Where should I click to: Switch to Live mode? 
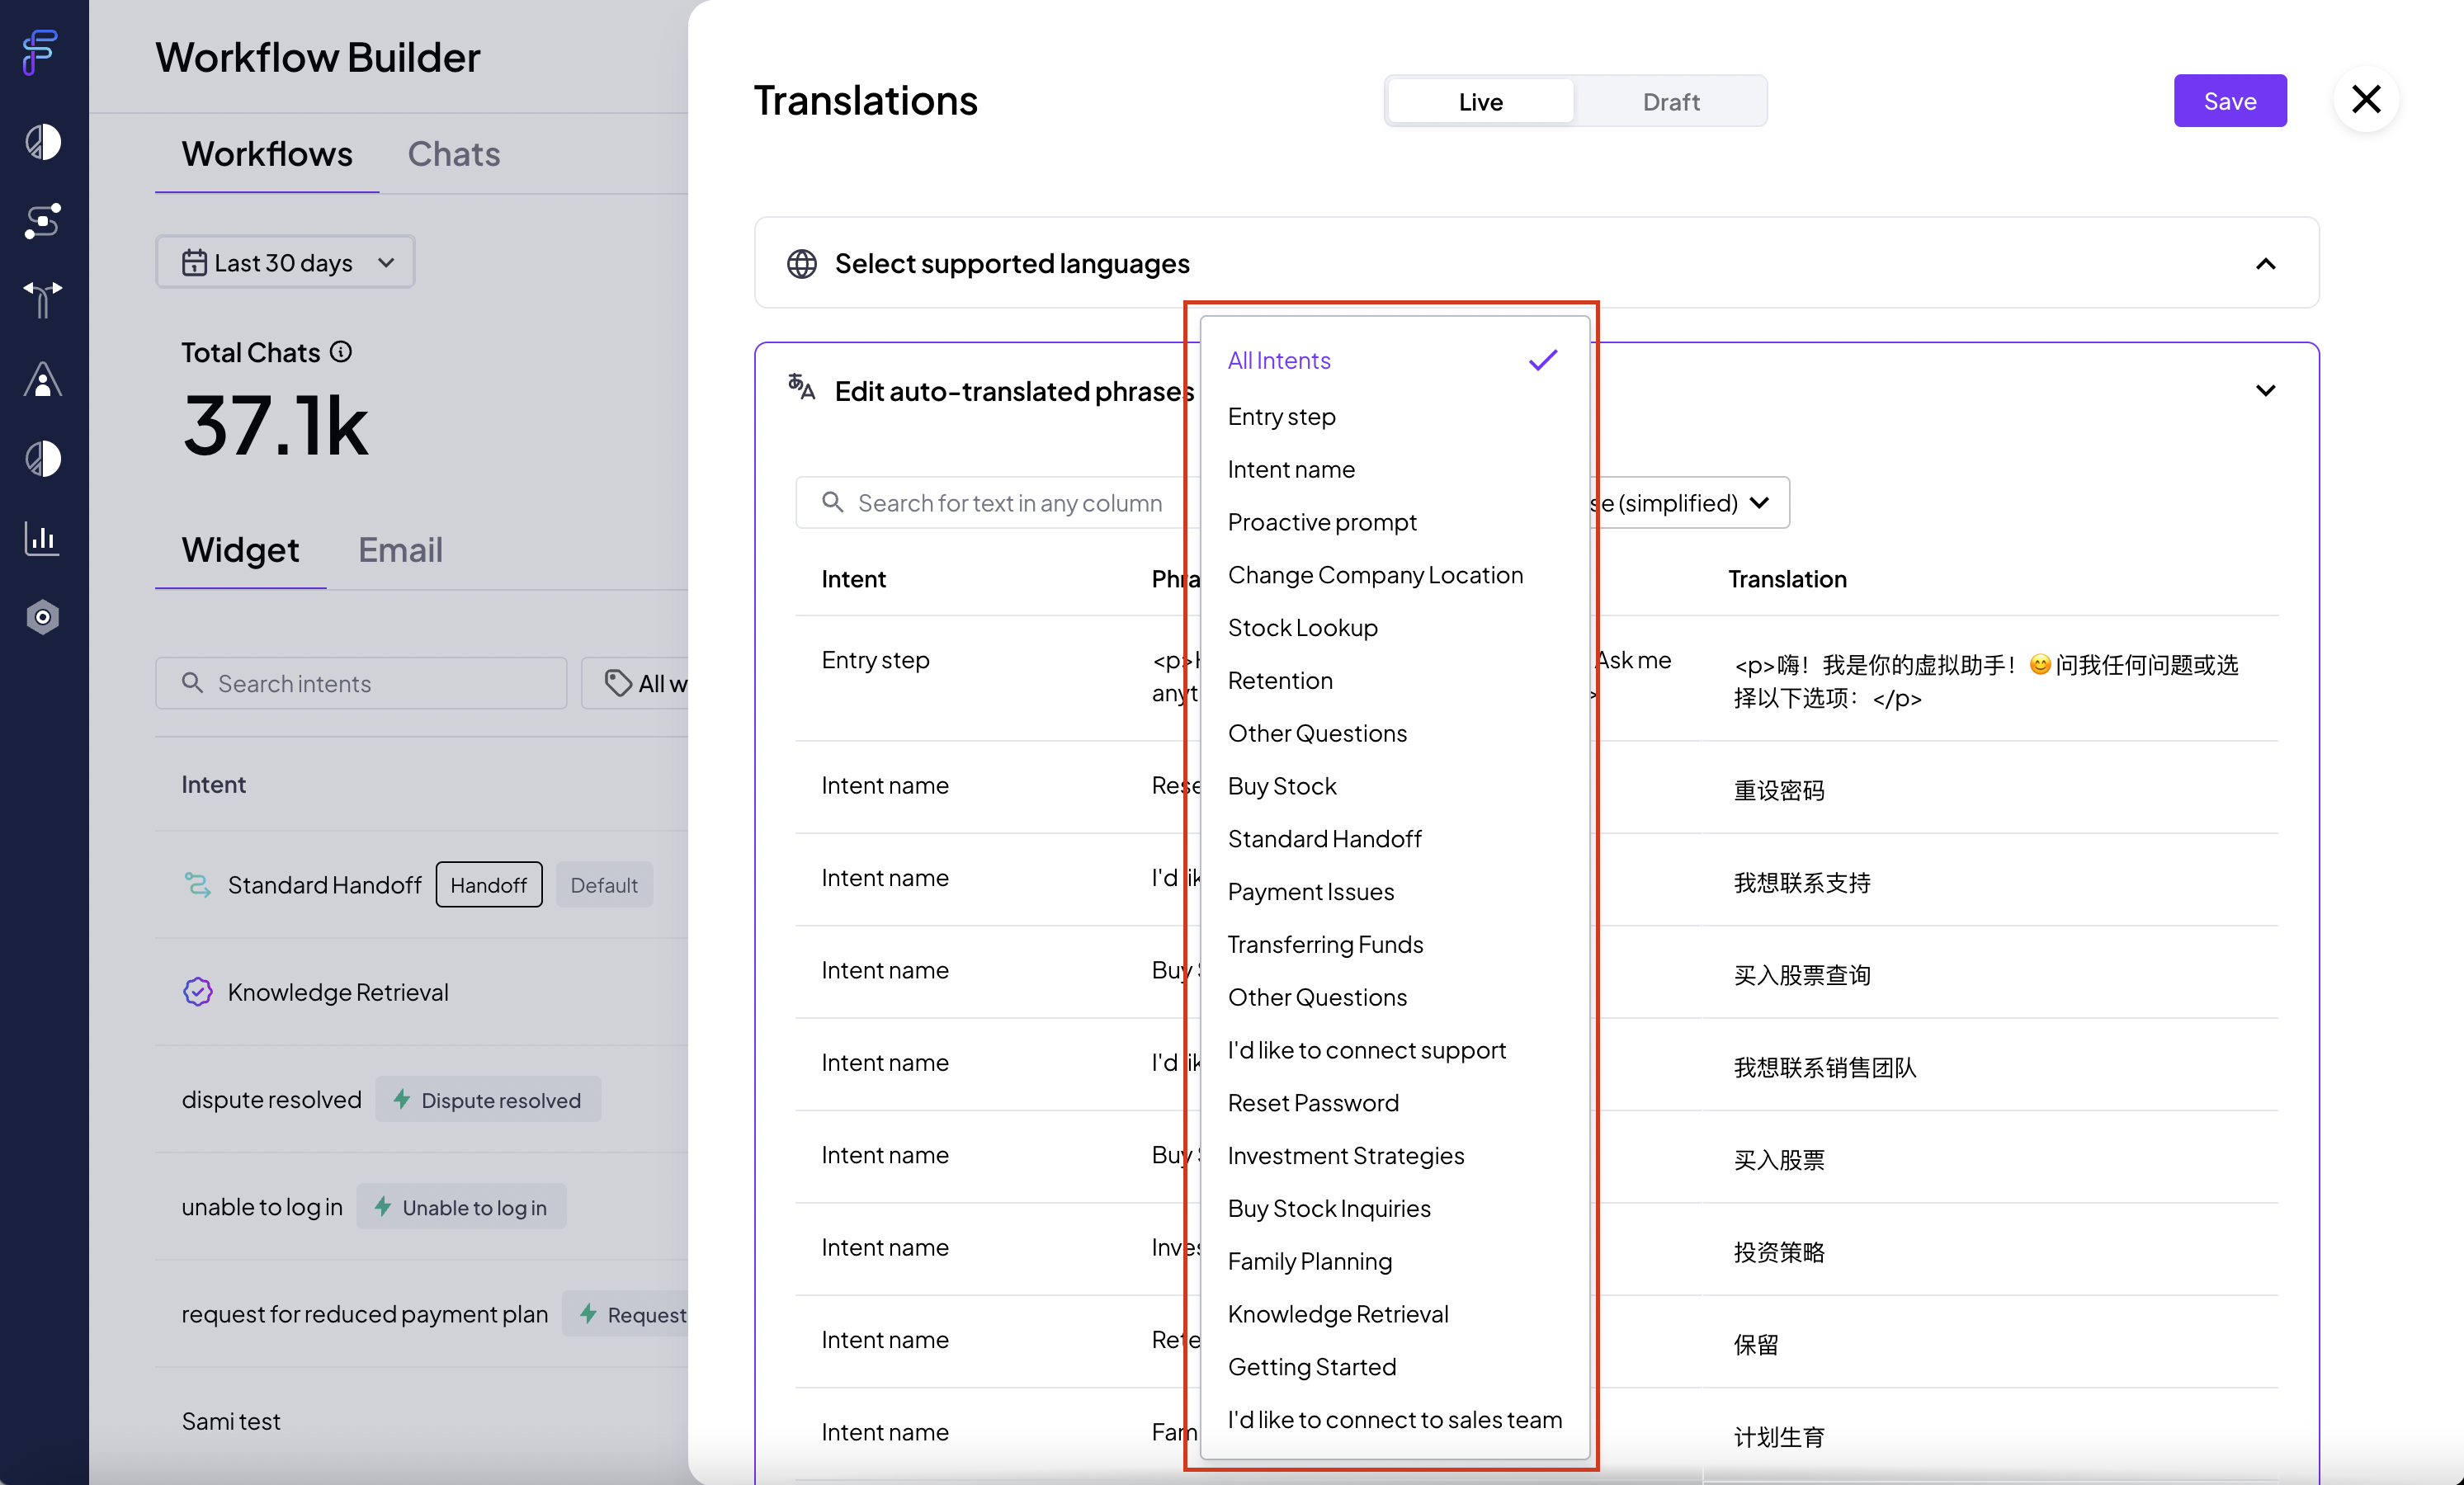[x=1480, y=101]
